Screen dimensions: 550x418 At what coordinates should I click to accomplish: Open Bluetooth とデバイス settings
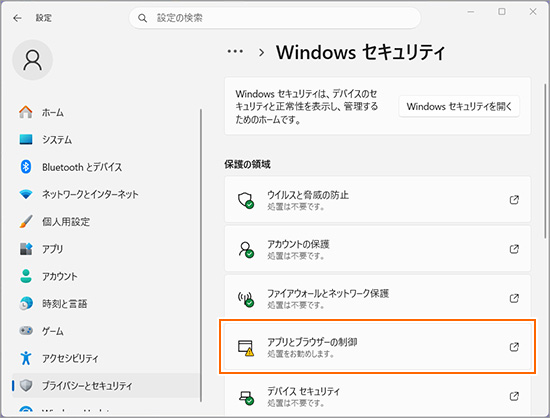pyautogui.click(x=106, y=167)
